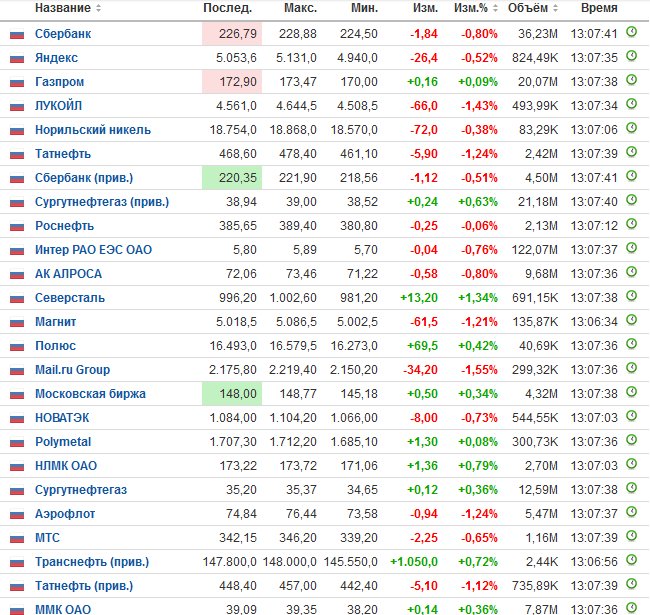Open the МТС stock link
Image resolution: width=650 pixels, height=615 pixels.
[47, 538]
